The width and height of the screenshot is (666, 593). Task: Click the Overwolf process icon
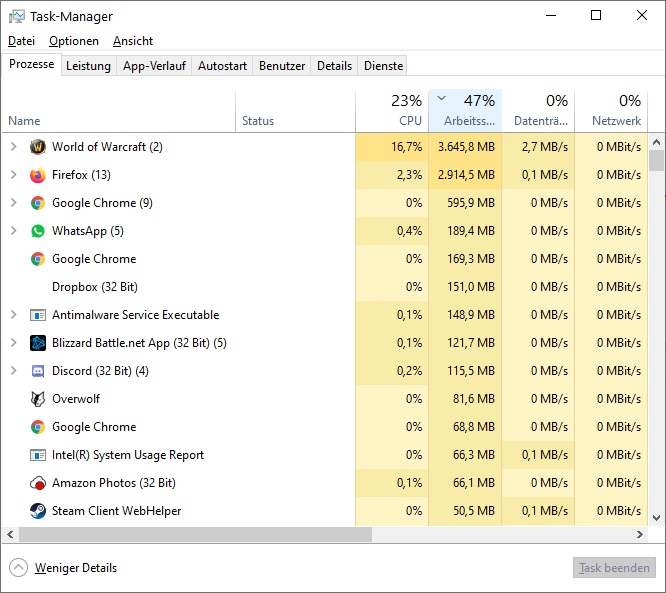click(38, 399)
